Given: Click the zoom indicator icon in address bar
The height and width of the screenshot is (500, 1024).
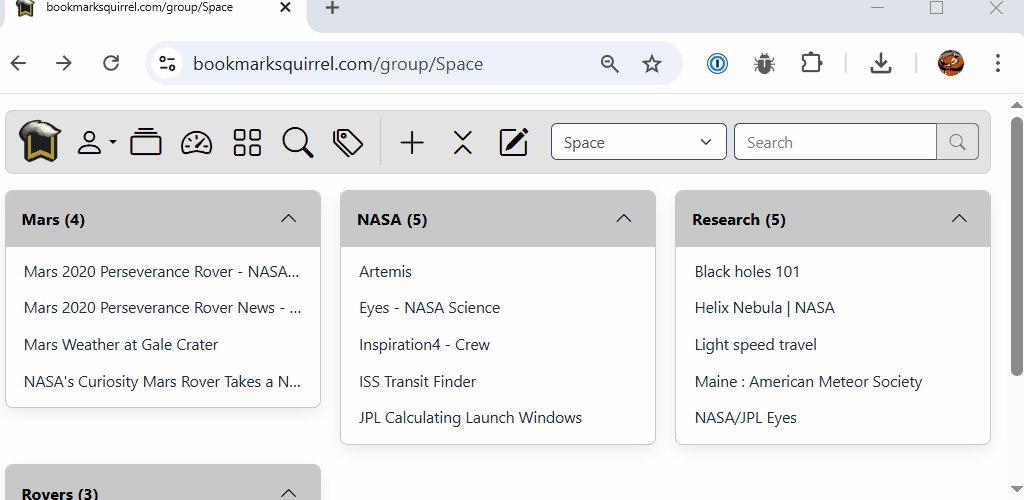Looking at the screenshot, I should coord(609,63).
